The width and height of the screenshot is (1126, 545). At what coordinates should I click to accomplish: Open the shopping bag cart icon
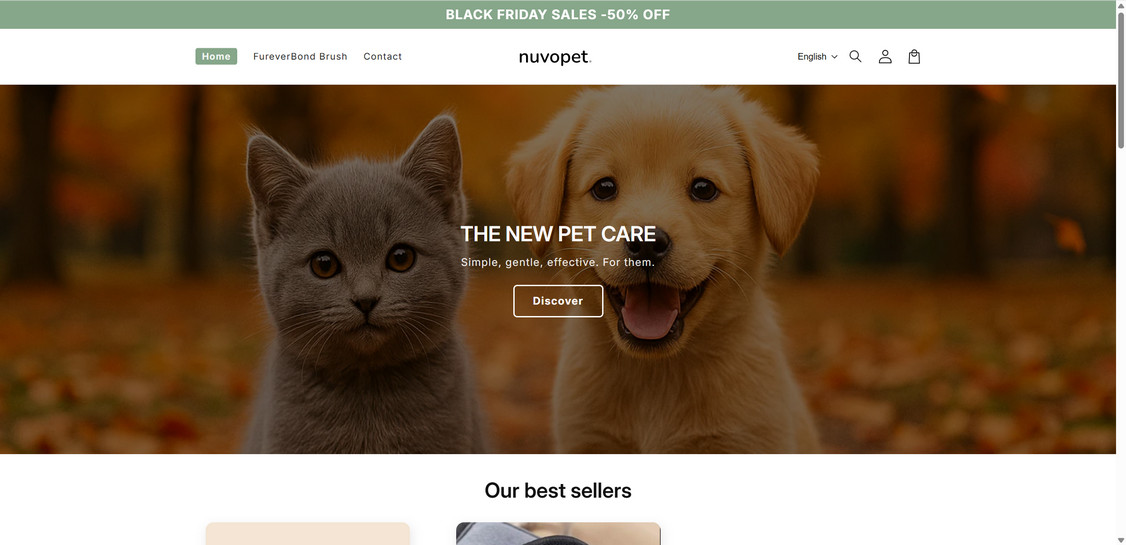(913, 57)
